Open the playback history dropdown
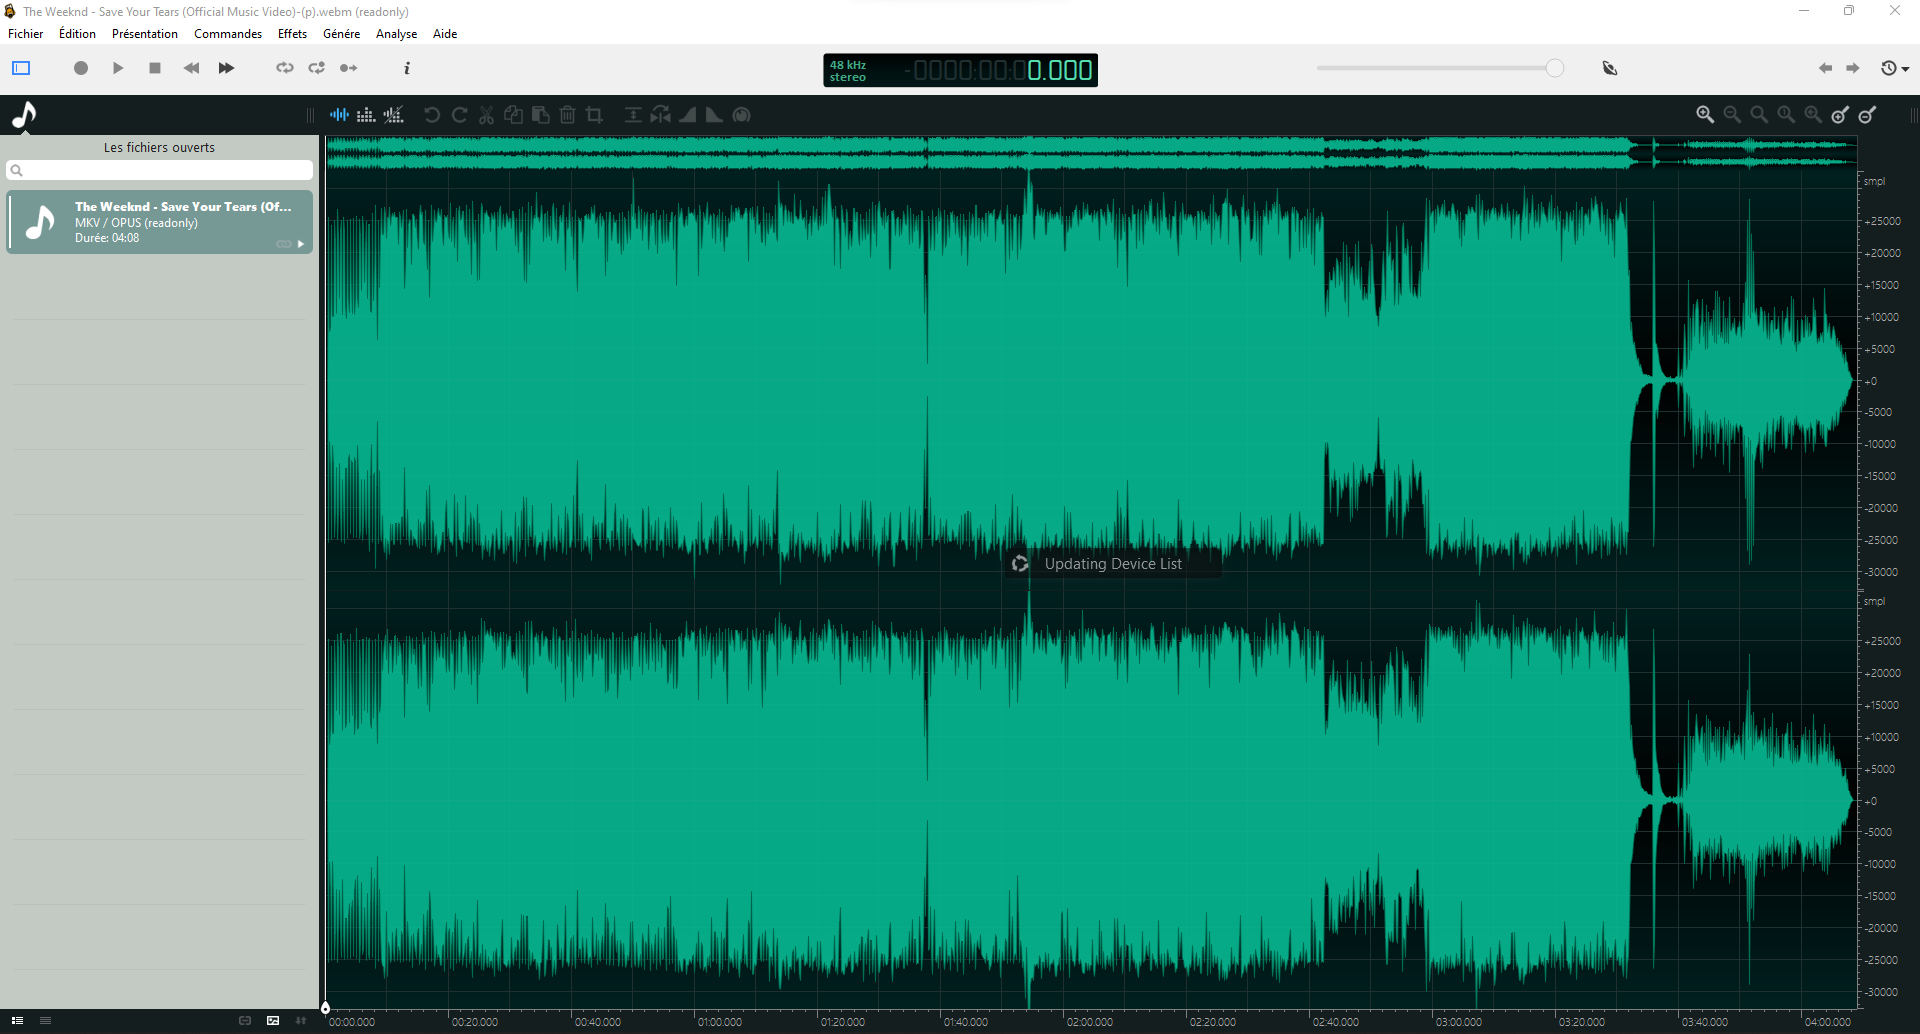 pyautogui.click(x=1893, y=68)
